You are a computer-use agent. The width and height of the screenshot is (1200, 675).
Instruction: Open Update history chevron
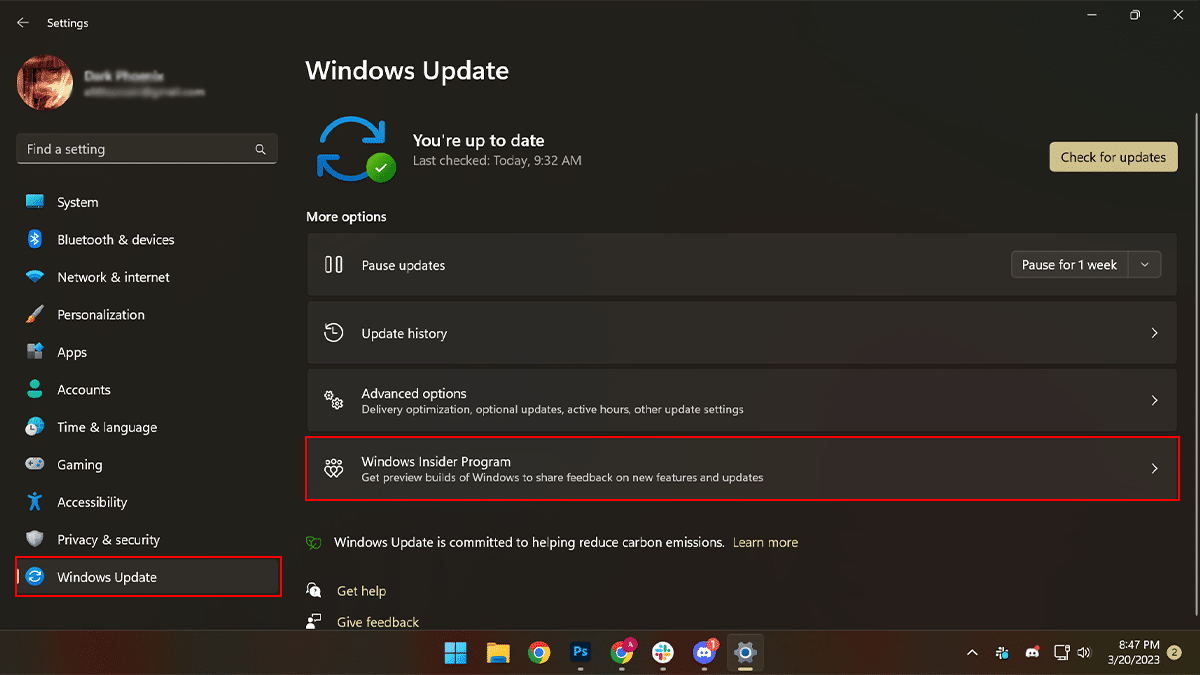pyautogui.click(x=1154, y=333)
